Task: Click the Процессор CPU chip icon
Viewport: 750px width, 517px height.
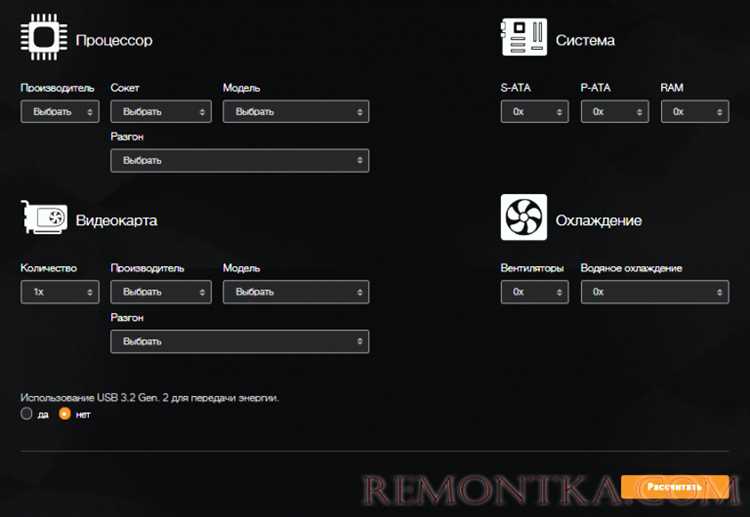Action: [x=44, y=37]
